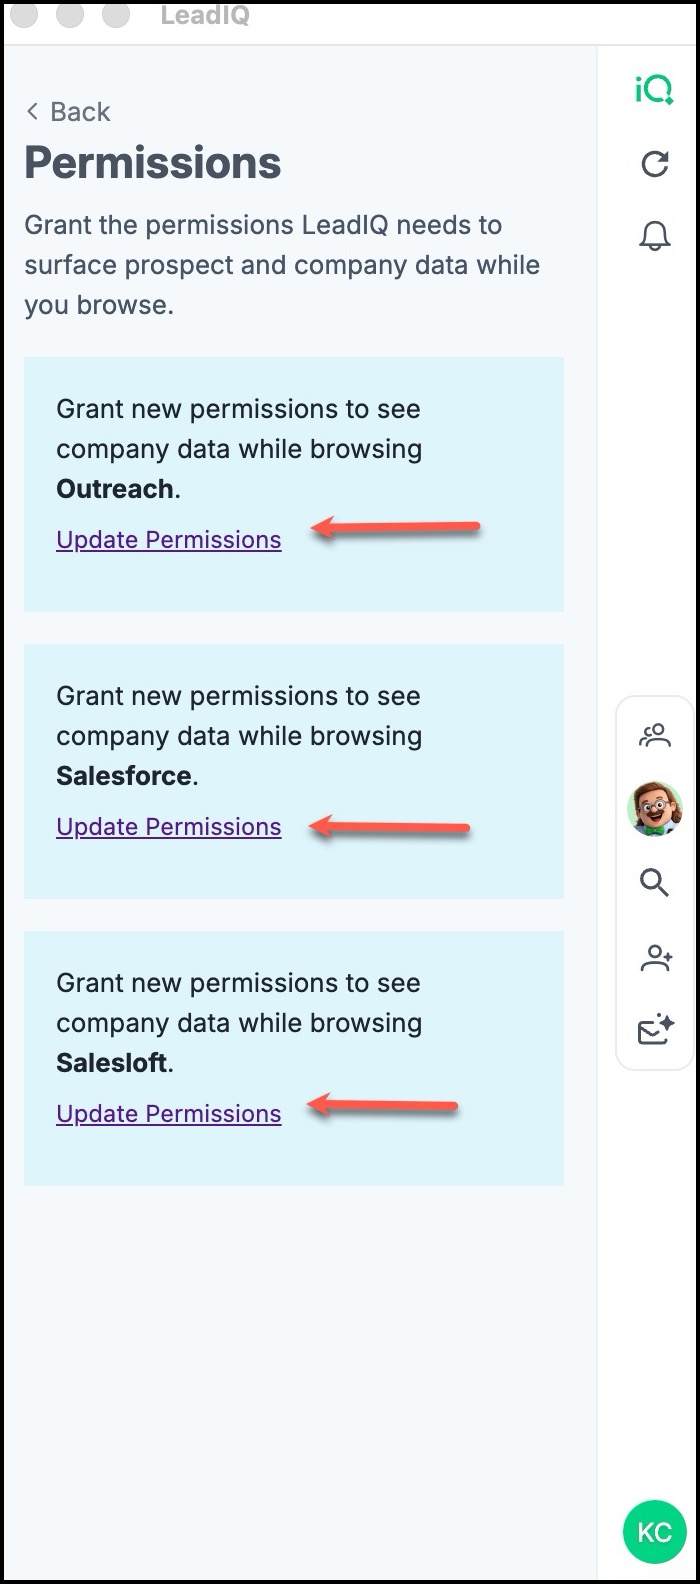Click the Permissions page heading
Image resolution: width=700 pixels, height=1584 pixels.
click(x=153, y=163)
